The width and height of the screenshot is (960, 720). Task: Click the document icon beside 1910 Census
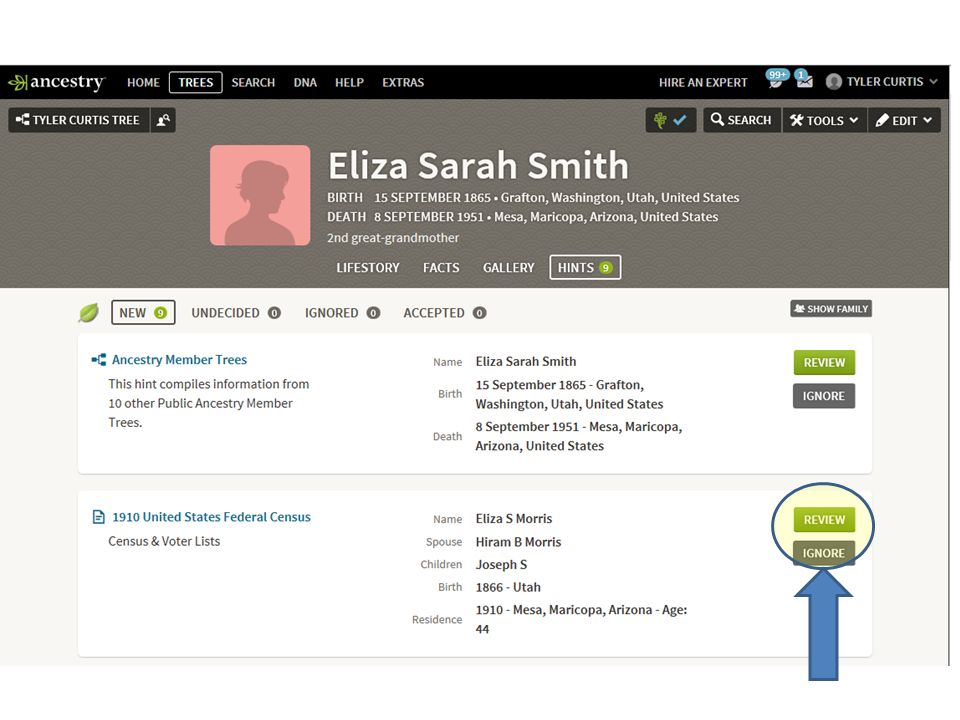[99, 517]
